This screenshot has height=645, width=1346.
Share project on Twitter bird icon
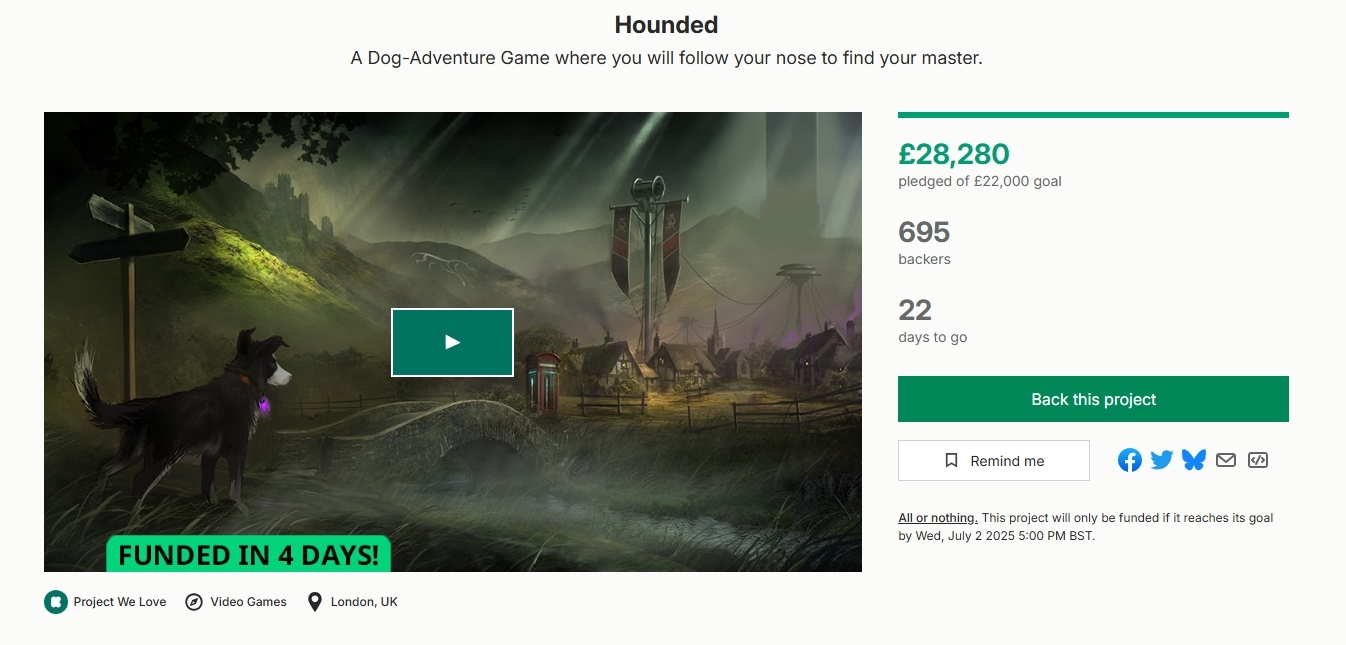point(1162,460)
